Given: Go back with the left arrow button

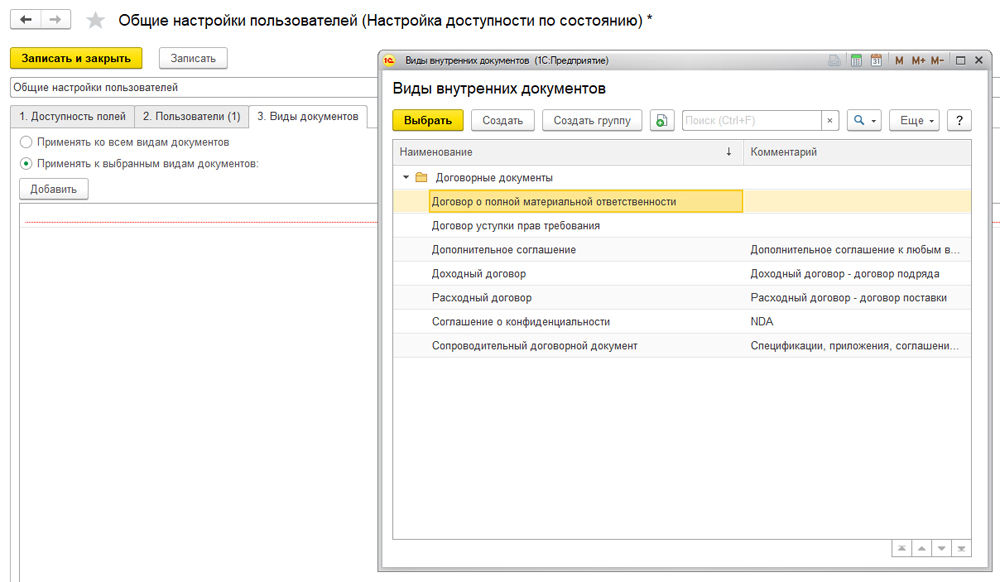Looking at the screenshot, I should pyautogui.click(x=25, y=20).
